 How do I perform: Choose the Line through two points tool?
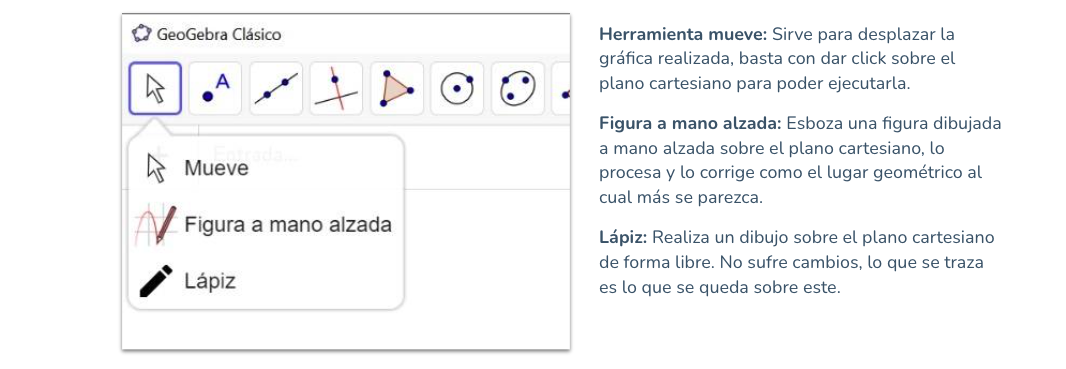click(276, 88)
